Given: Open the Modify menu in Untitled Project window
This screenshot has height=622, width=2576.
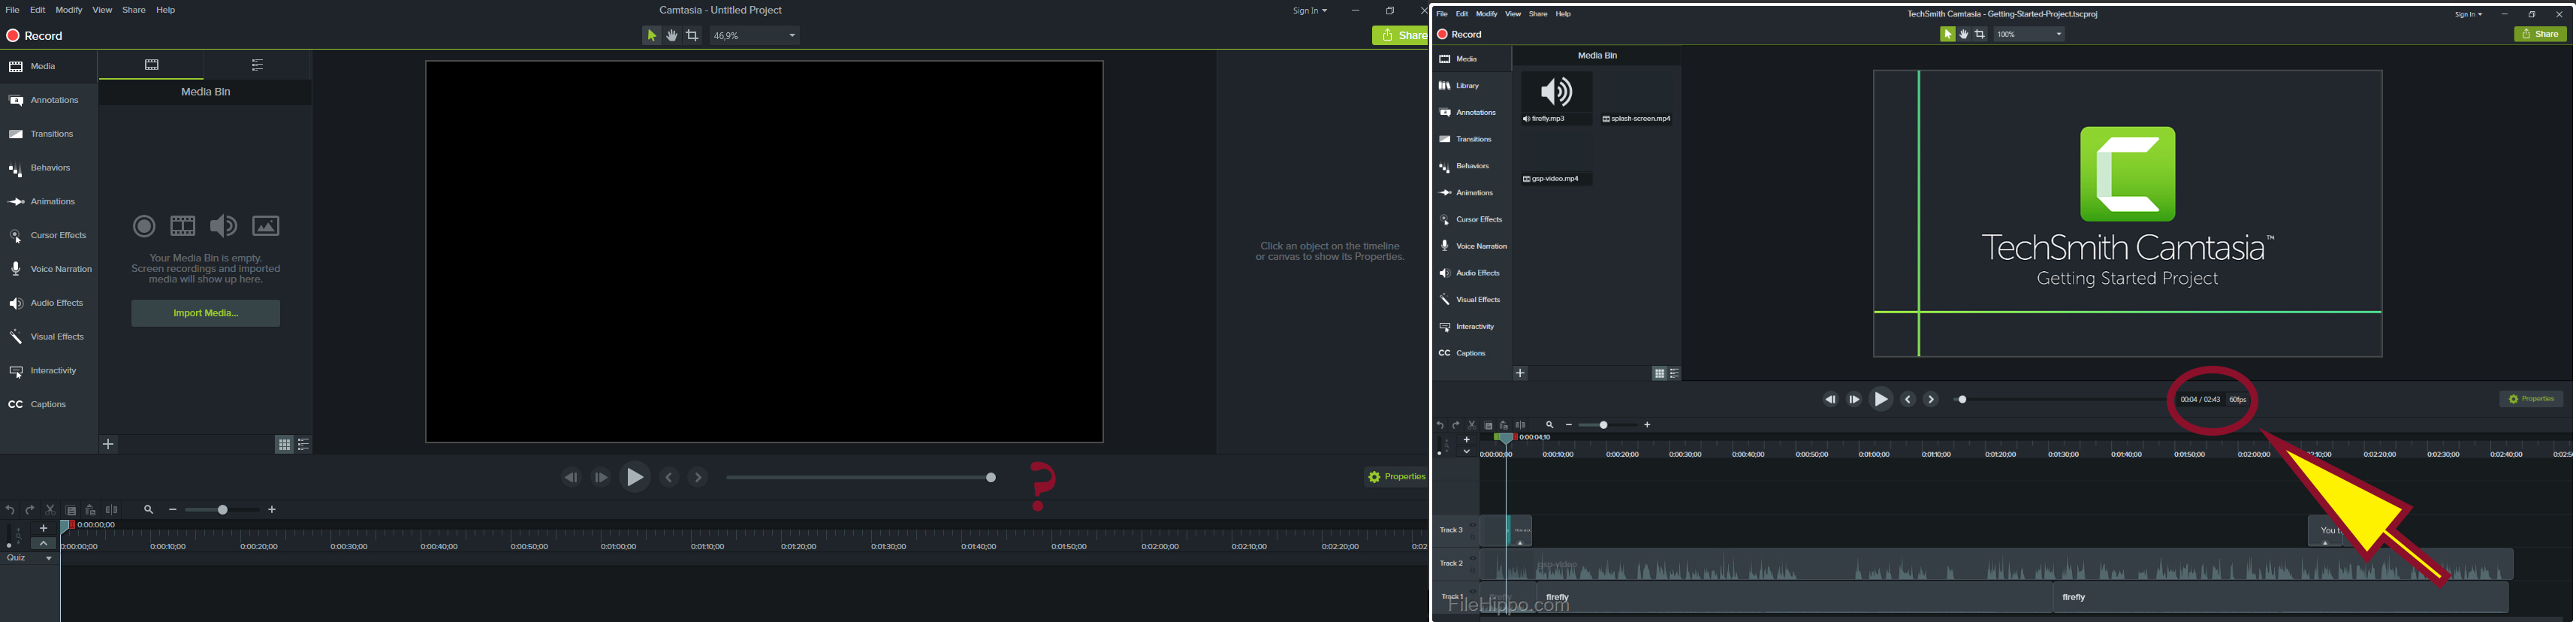Looking at the screenshot, I should click(x=69, y=10).
